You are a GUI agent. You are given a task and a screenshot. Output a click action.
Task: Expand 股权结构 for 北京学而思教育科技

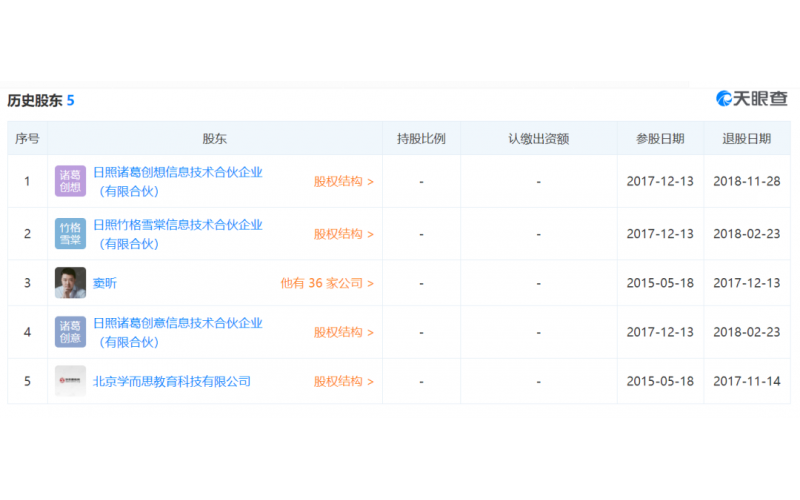343,381
